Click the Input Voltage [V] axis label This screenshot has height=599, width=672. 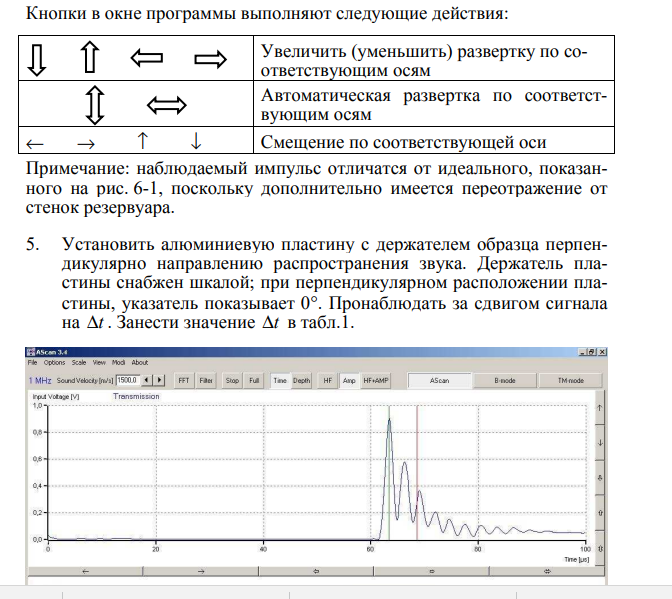[x=56, y=397]
